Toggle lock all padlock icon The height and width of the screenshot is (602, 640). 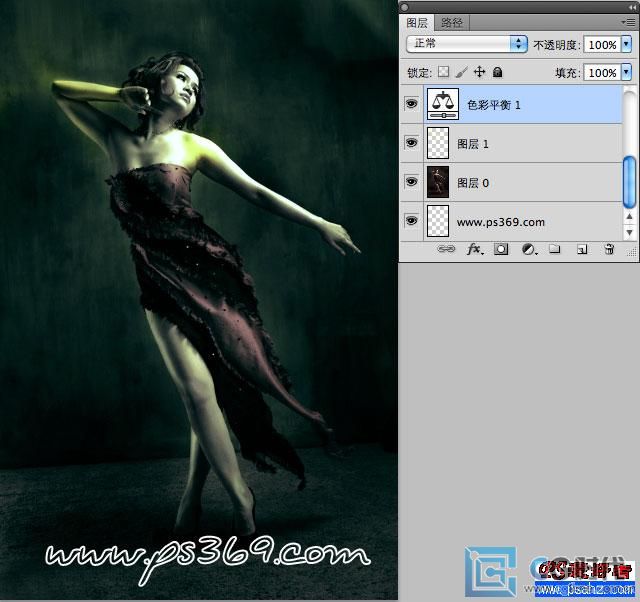[497, 72]
